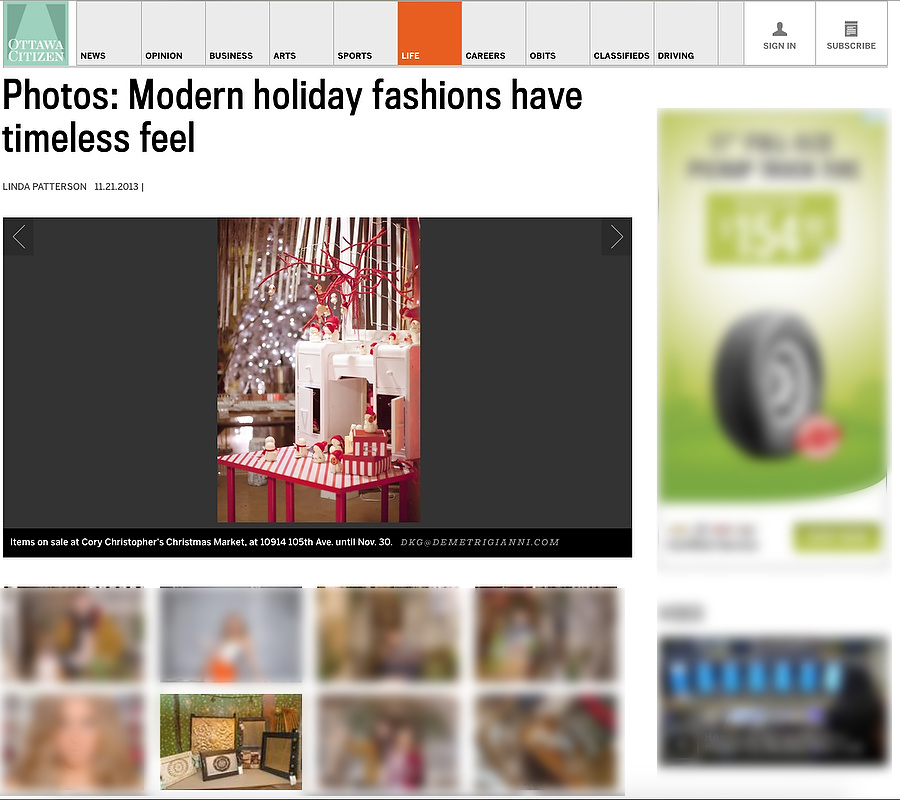Click the Subscribe newspaper icon

coord(851,29)
